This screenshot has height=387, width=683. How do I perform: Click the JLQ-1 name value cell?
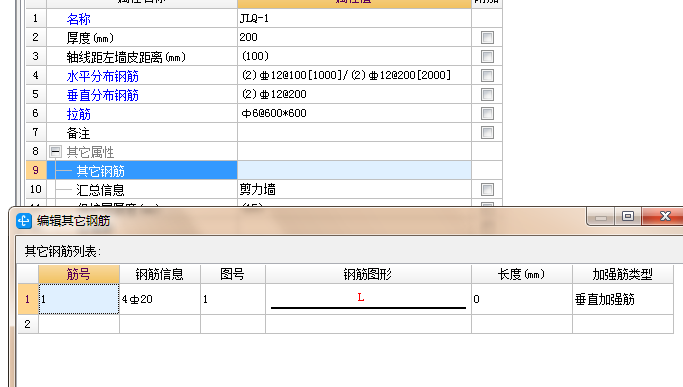(x=354, y=18)
